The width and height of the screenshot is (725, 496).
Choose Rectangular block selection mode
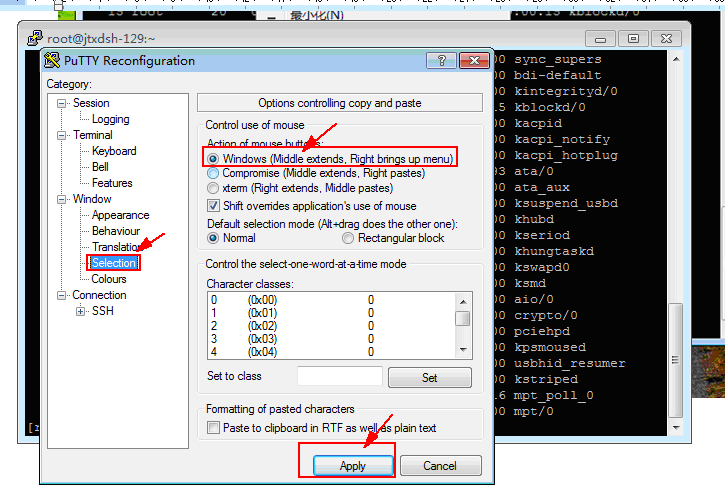click(348, 238)
